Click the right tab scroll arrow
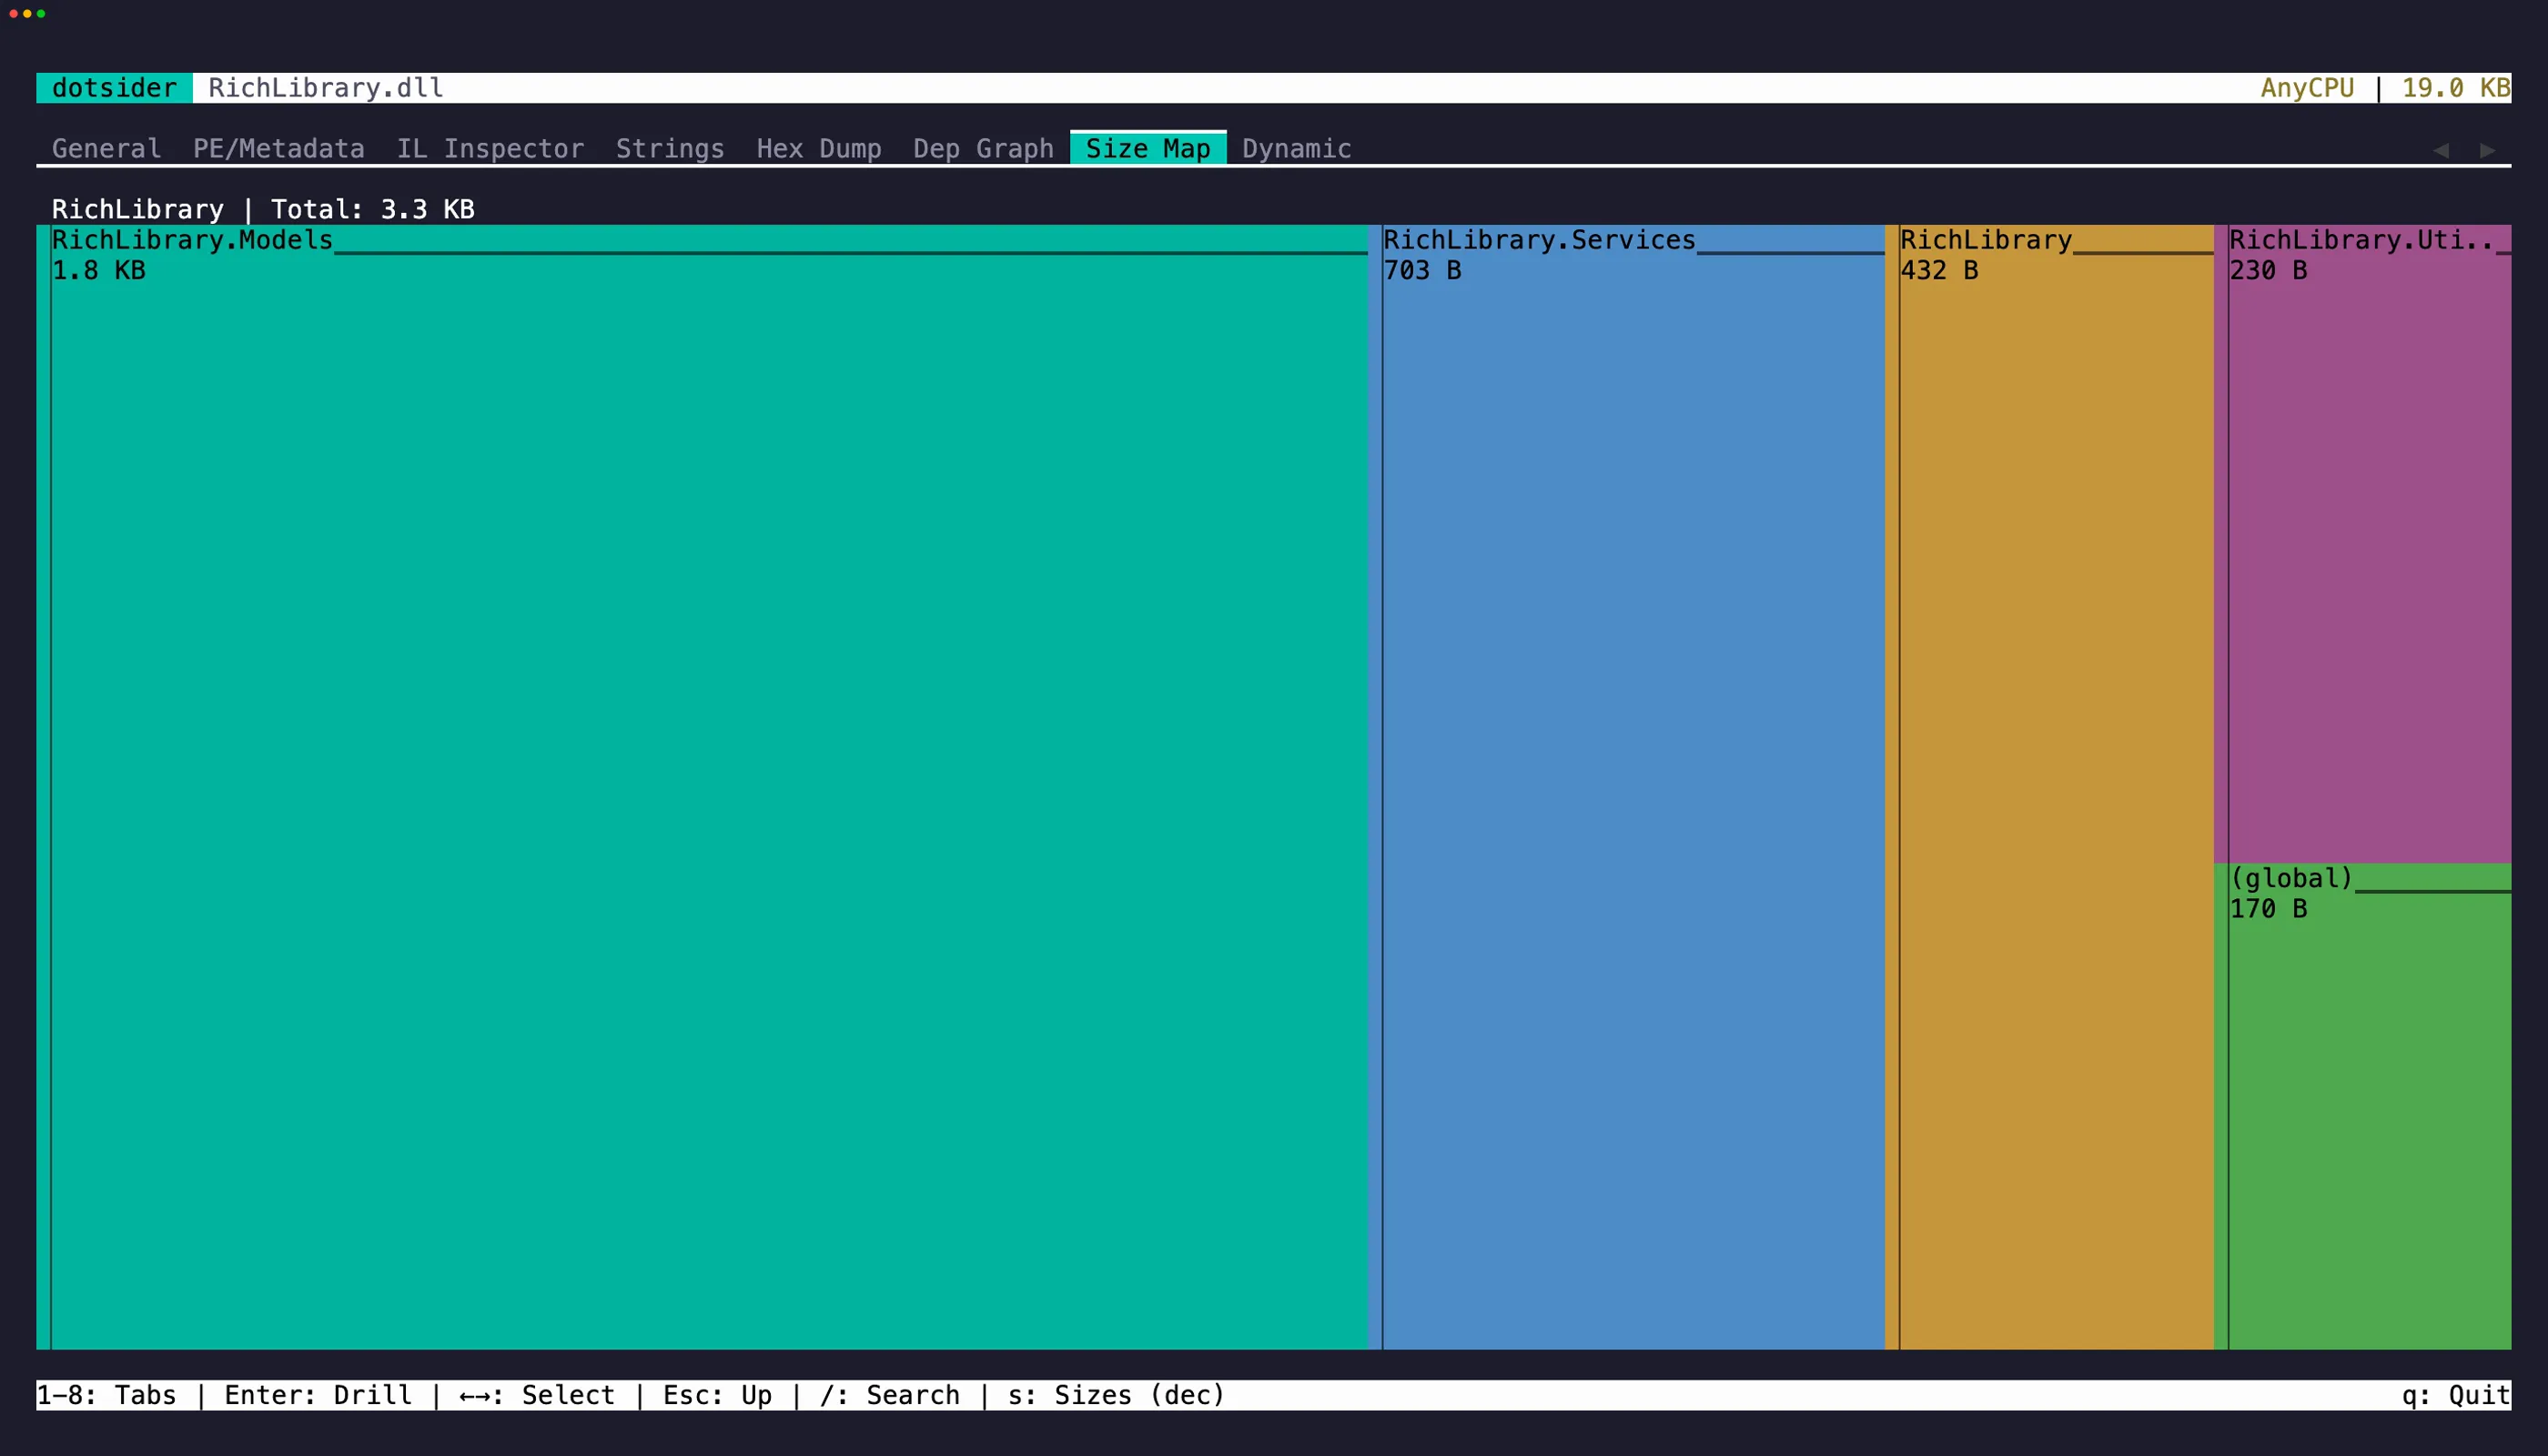Image resolution: width=2548 pixels, height=1456 pixels. pyautogui.click(x=2487, y=150)
